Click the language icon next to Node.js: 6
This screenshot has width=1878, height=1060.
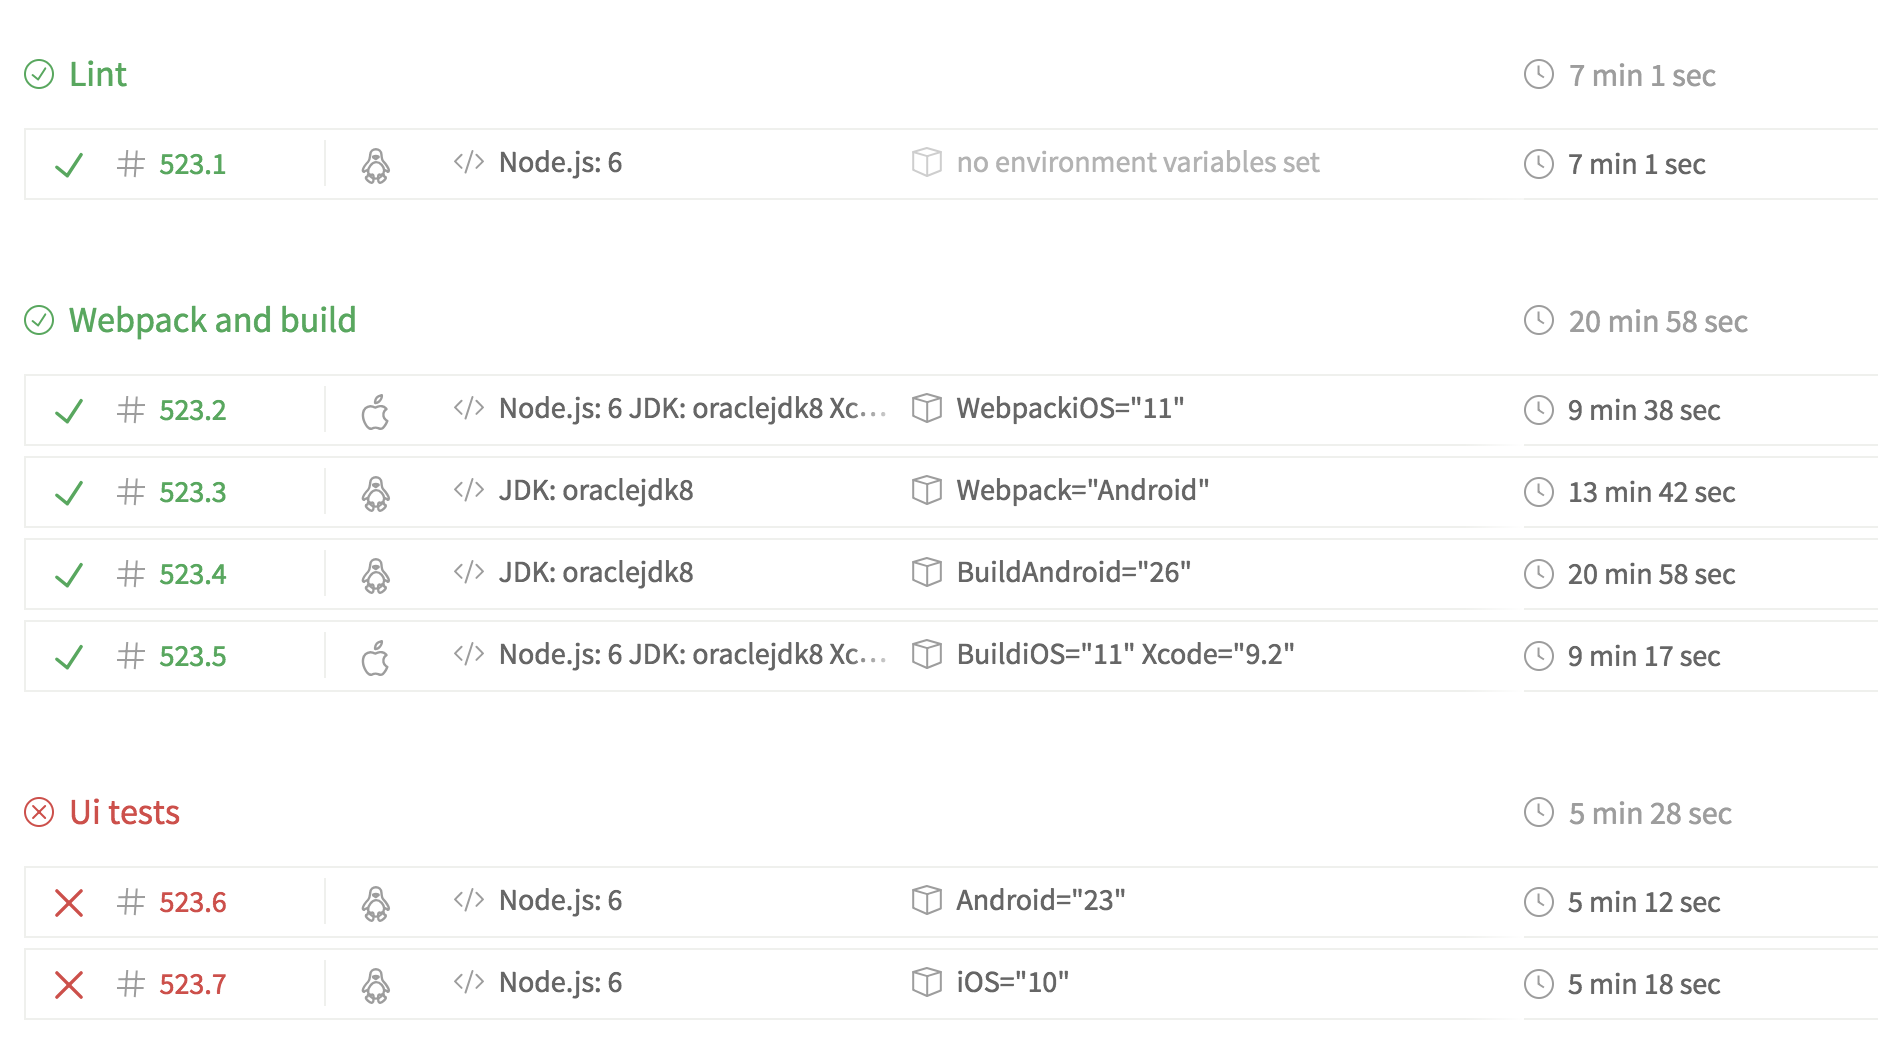coord(469,163)
